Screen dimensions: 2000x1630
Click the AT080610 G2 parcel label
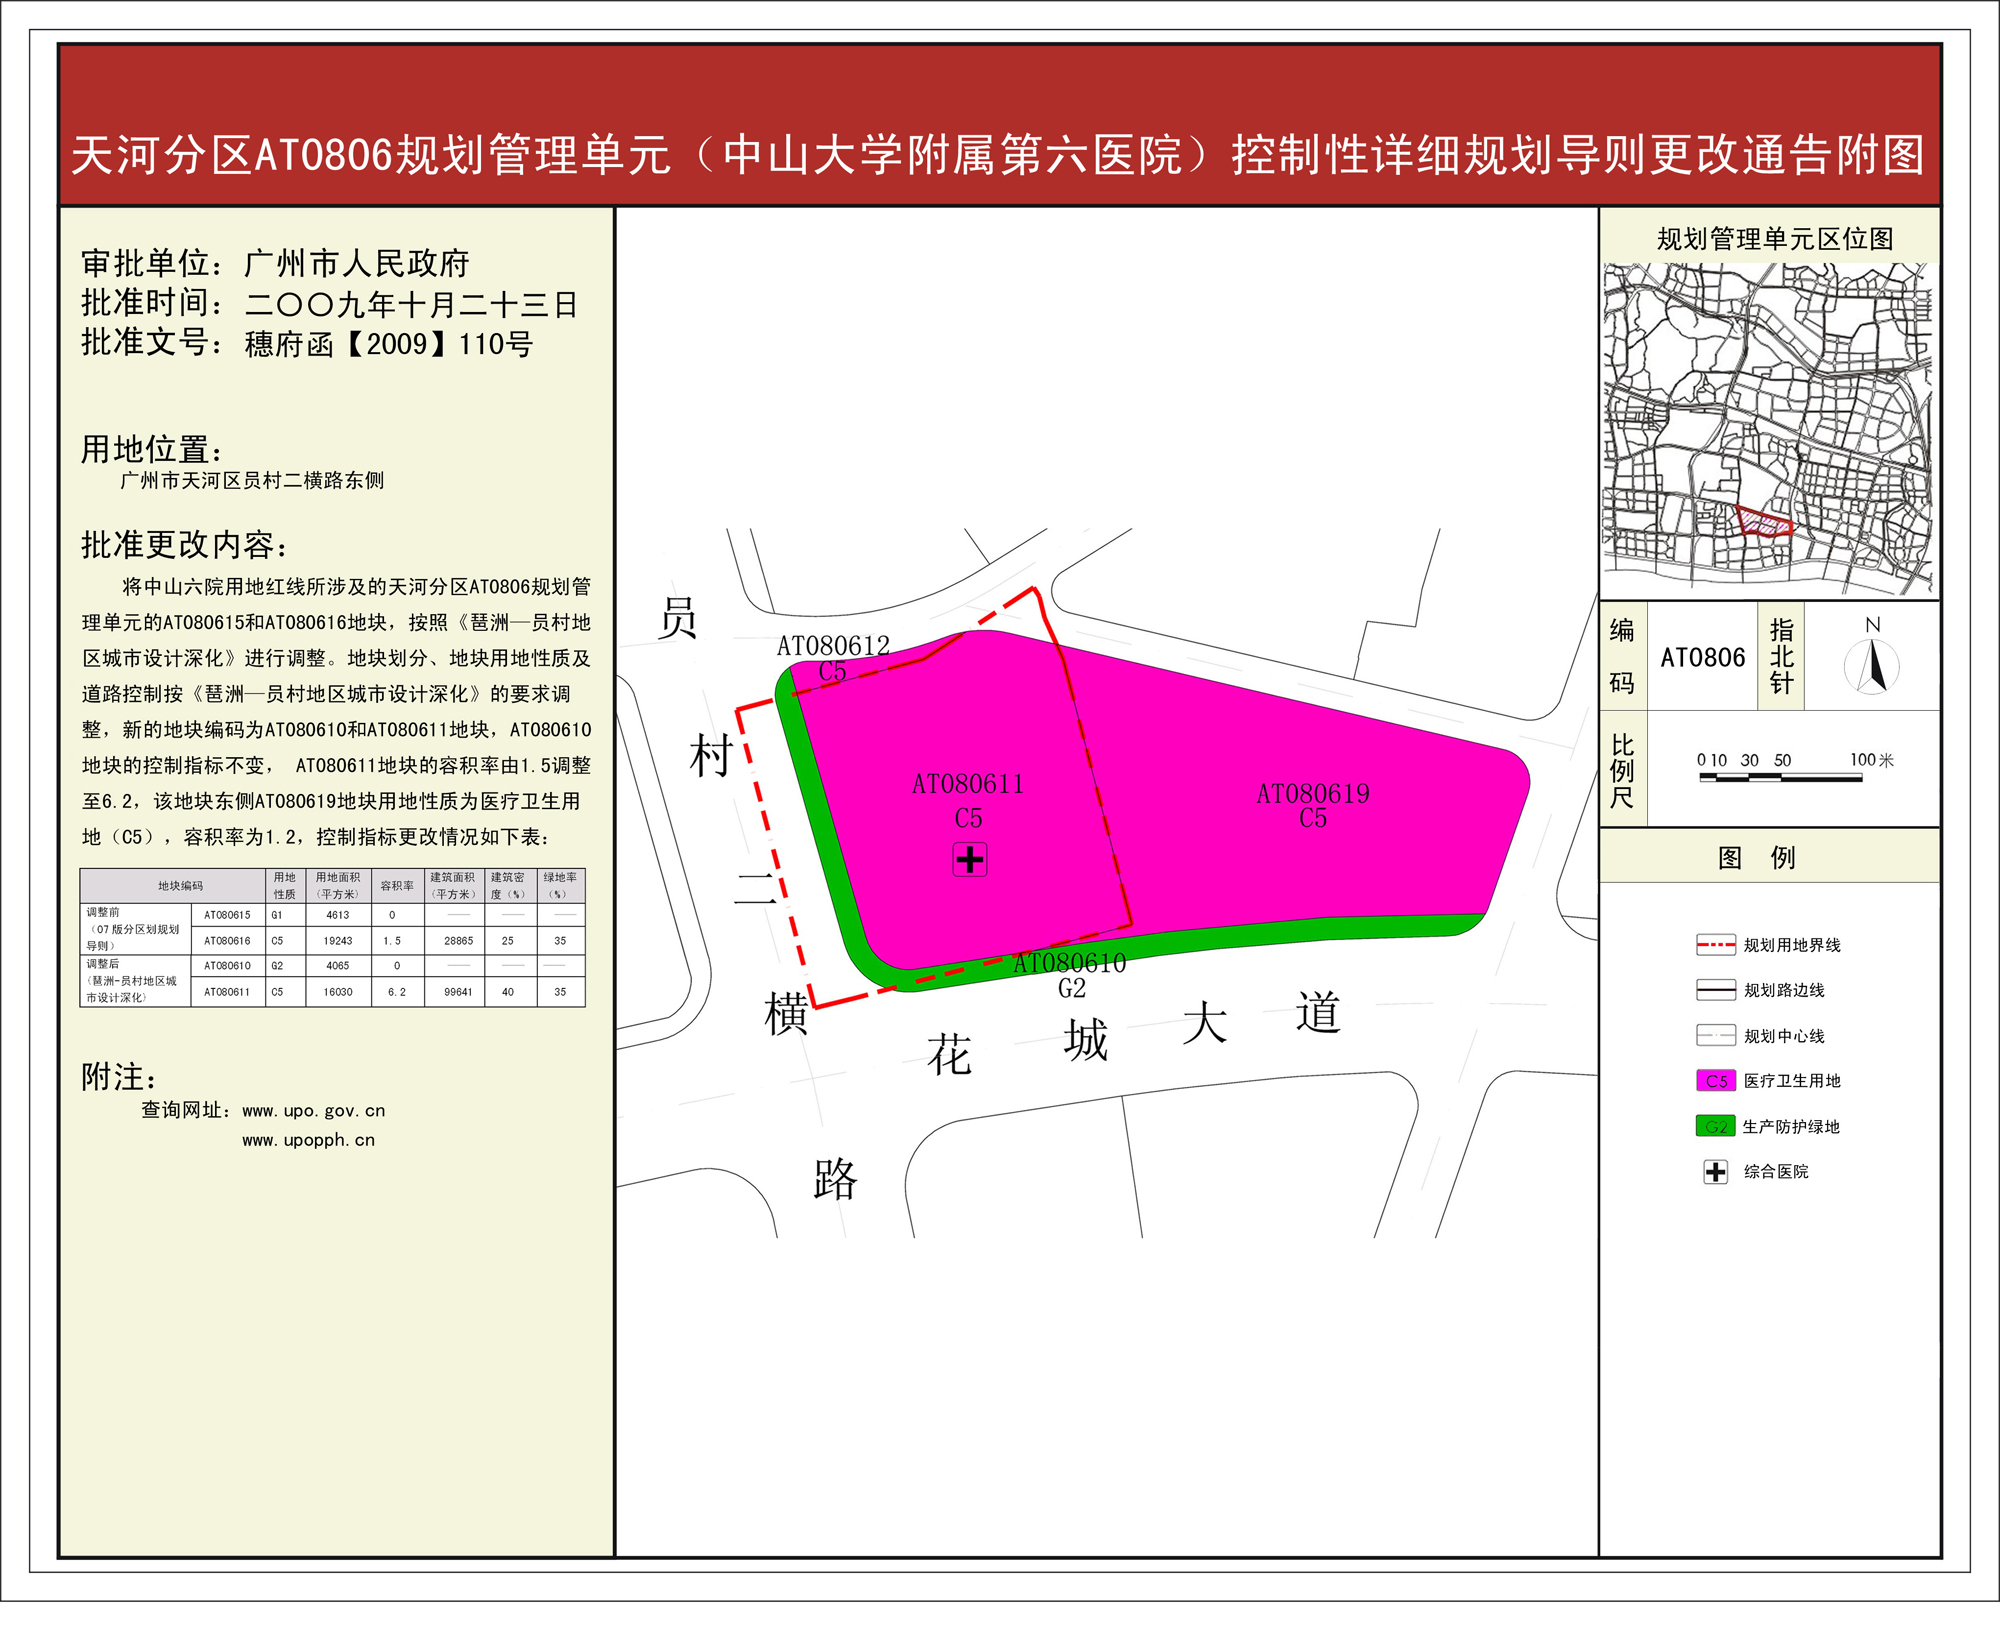[1070, 964]
